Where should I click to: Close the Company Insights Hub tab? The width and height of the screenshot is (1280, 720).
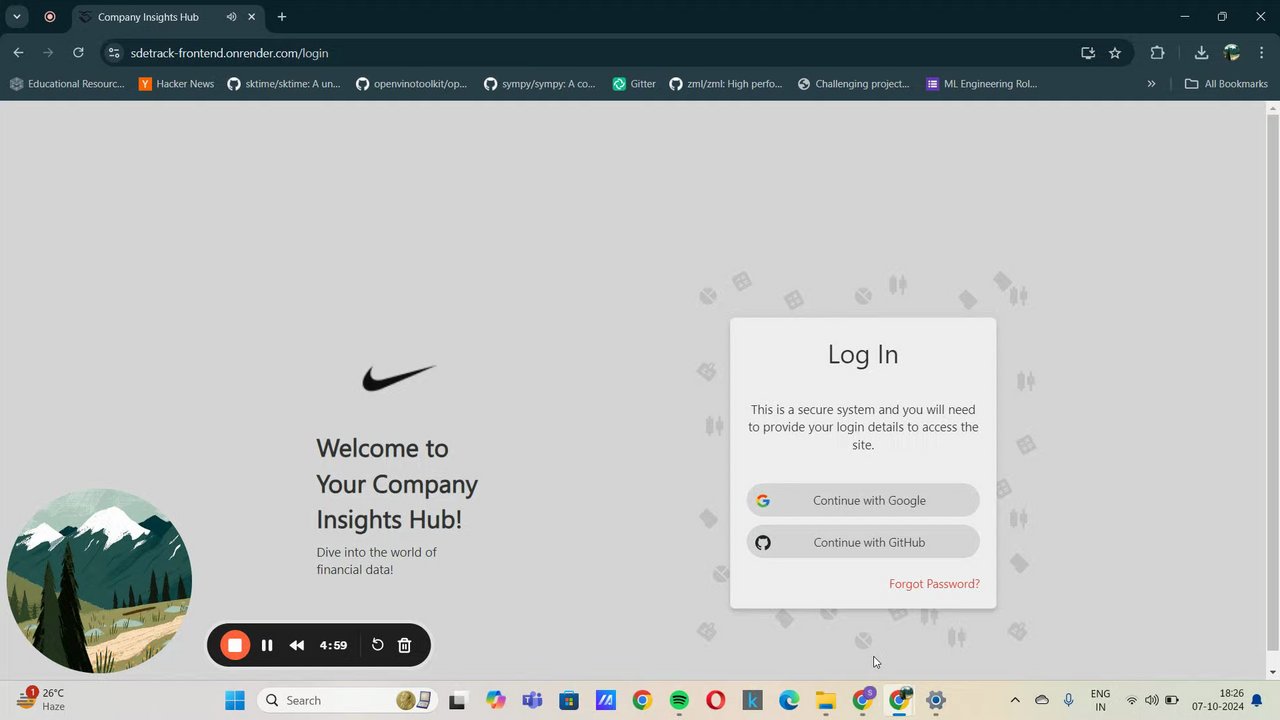point(252,17)
